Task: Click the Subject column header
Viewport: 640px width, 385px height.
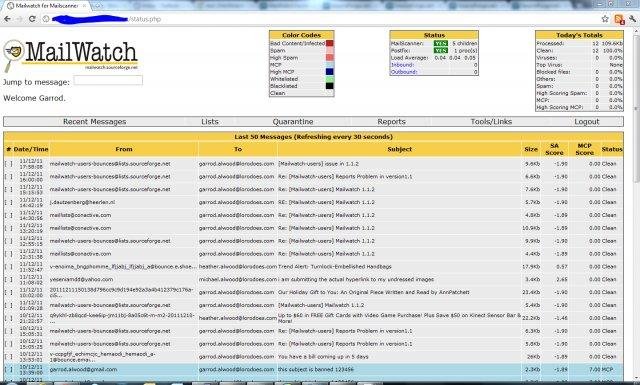Action: [x=400, y=149]
